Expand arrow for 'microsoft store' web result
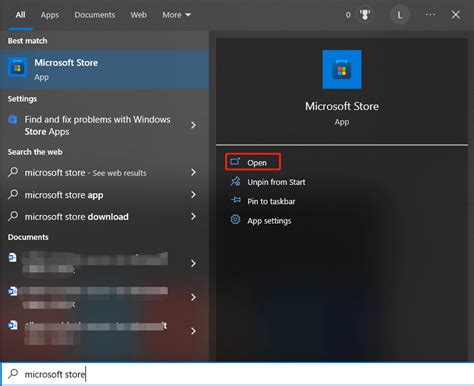 (193, 172)
